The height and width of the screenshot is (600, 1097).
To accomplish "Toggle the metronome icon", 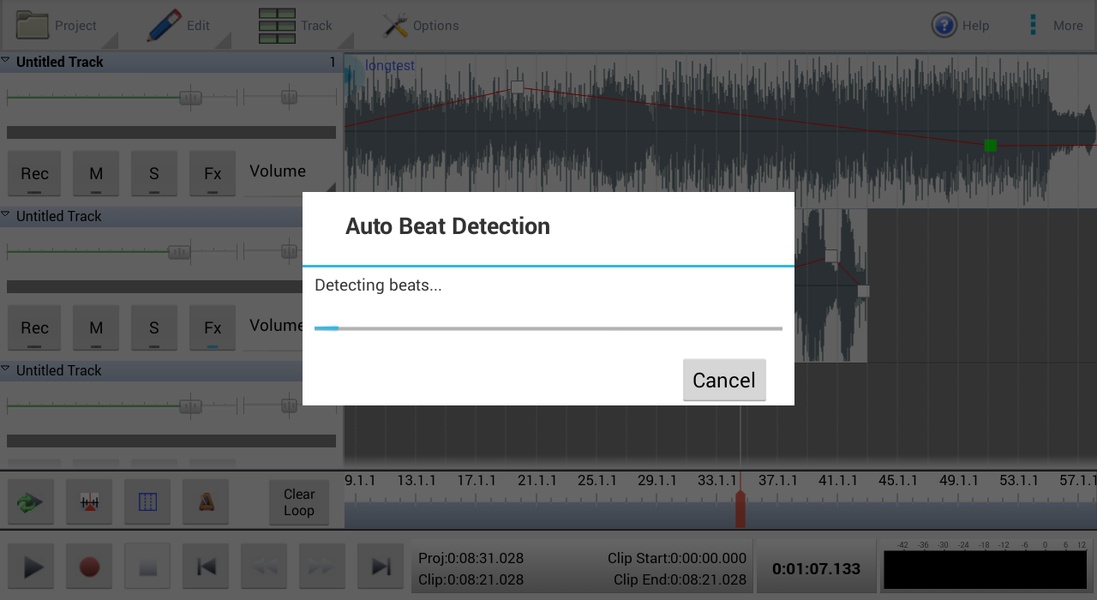I will tap(206, 501).
